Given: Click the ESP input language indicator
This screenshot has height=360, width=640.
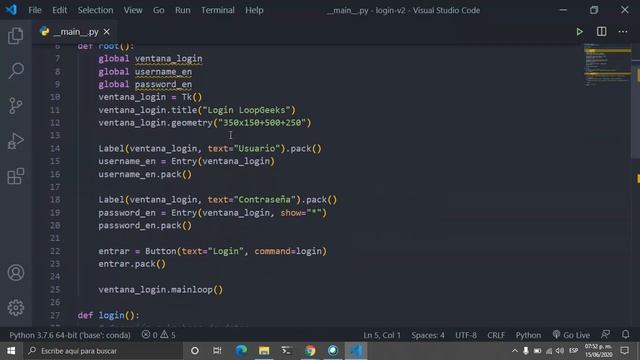Looking at the screenshot, I should point(573,351).
